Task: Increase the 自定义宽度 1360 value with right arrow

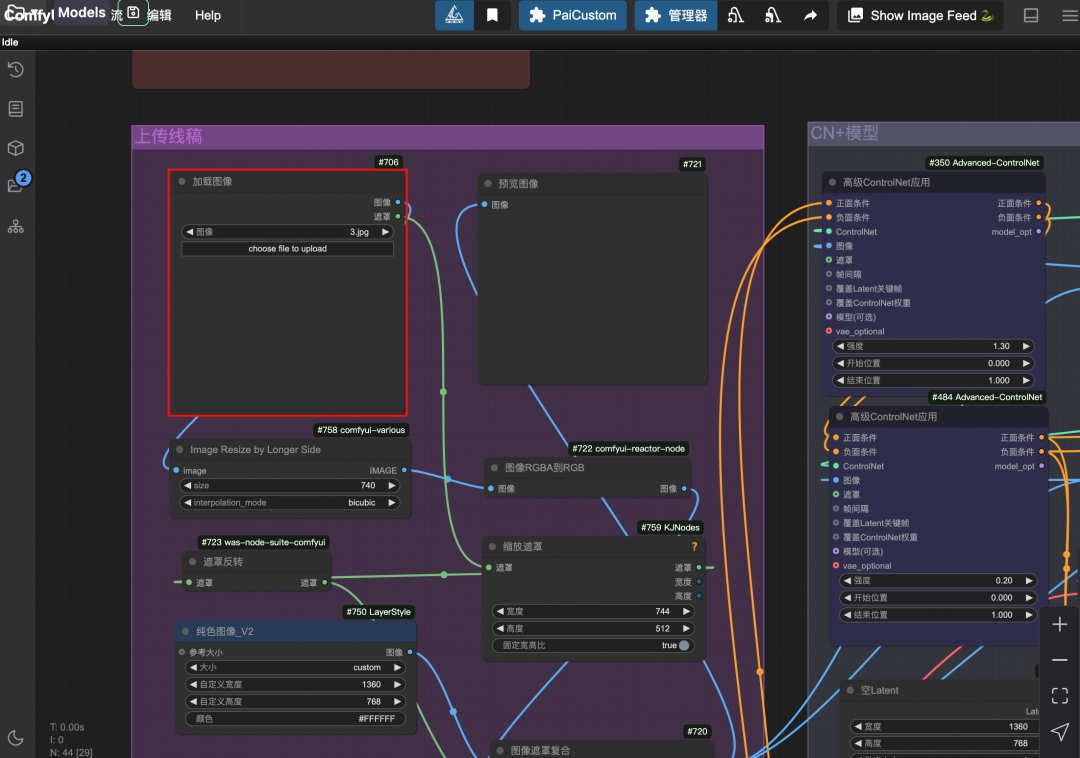Action: tap(397, 684)
